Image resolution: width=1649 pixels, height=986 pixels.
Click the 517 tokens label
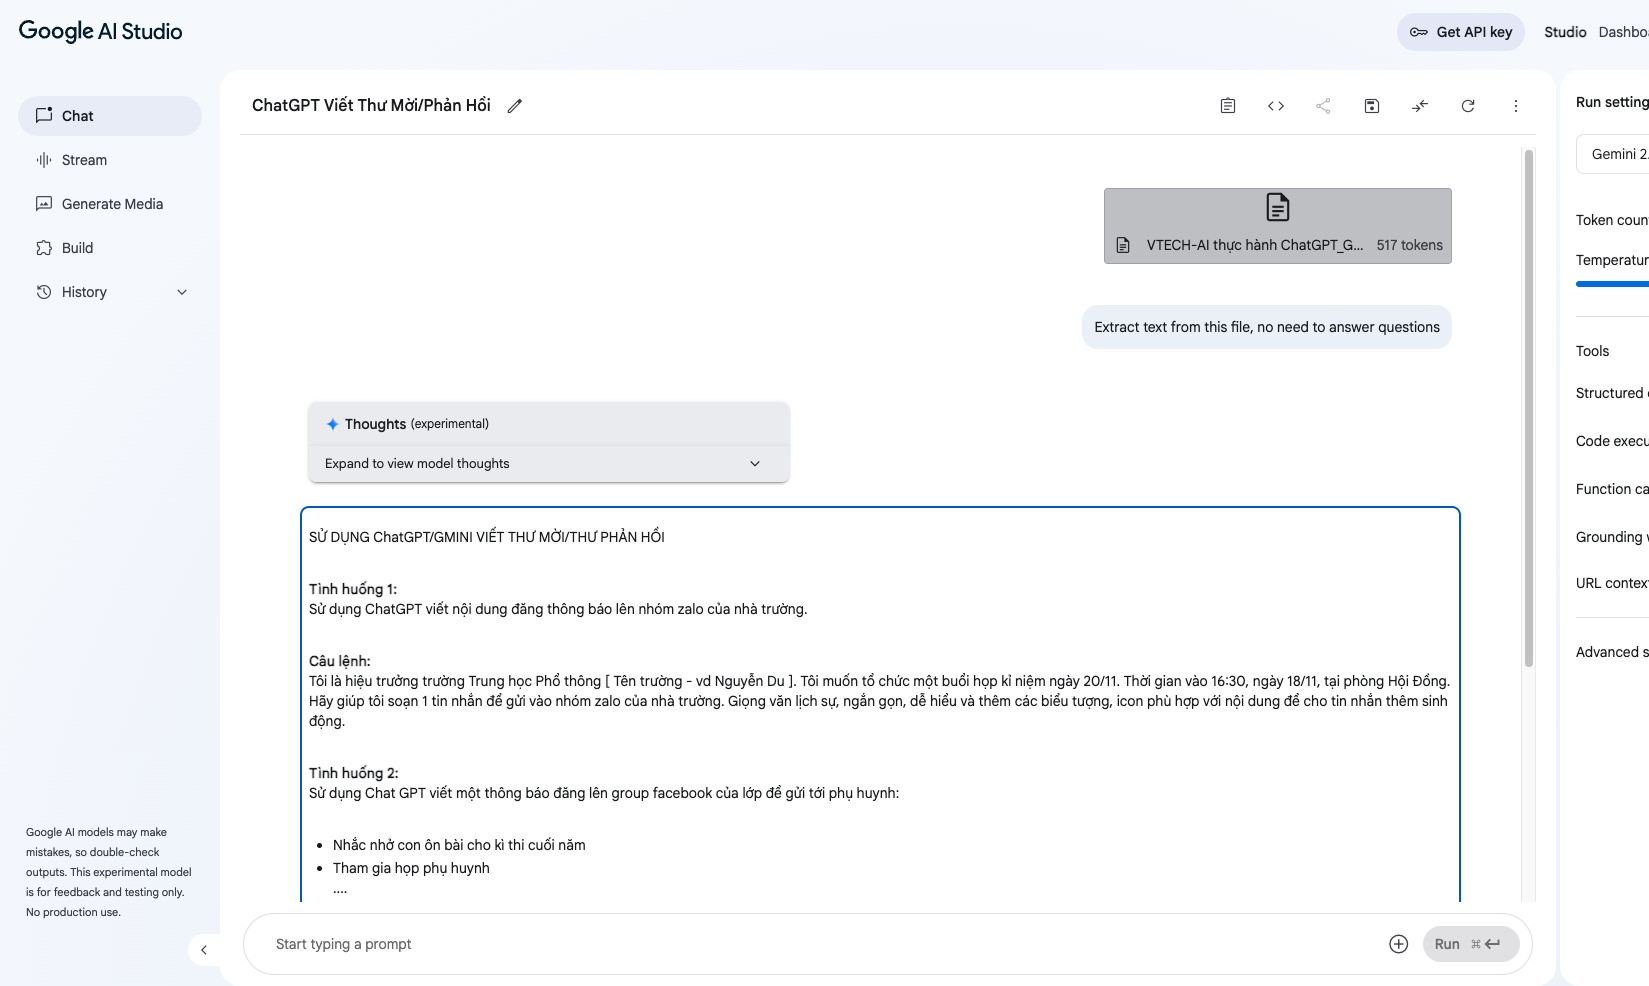pos(1410,245)
